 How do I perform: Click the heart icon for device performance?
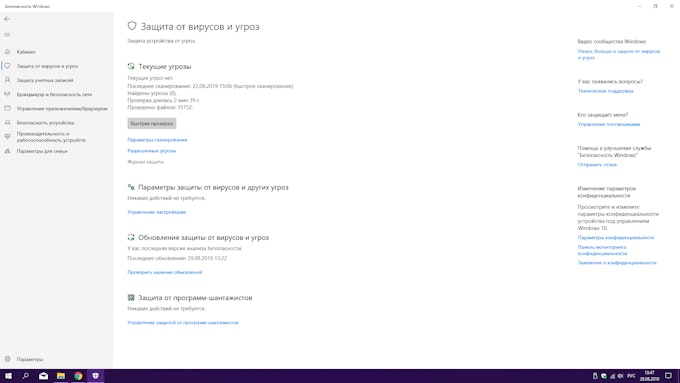(7, 137)
